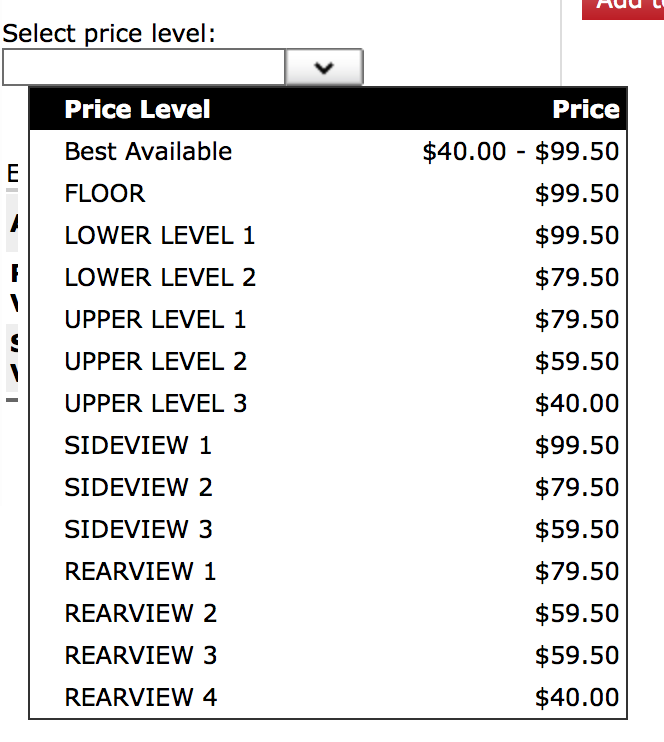Click the red Add button at top
This screenshot has width=664, height=742.
click(624, 6)
